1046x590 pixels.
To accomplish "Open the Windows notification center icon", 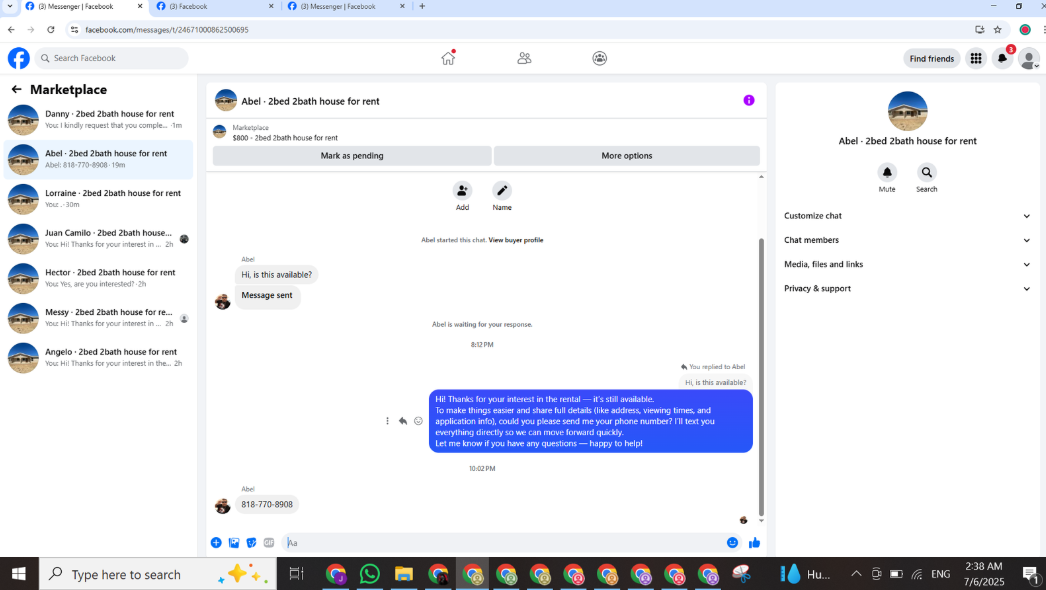I will [1031, 574].
